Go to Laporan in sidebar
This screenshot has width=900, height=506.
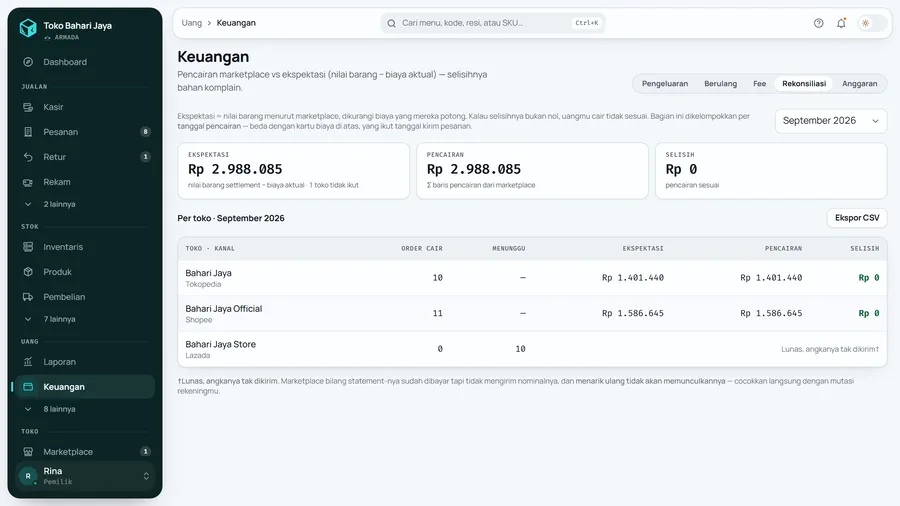[85, 362]
